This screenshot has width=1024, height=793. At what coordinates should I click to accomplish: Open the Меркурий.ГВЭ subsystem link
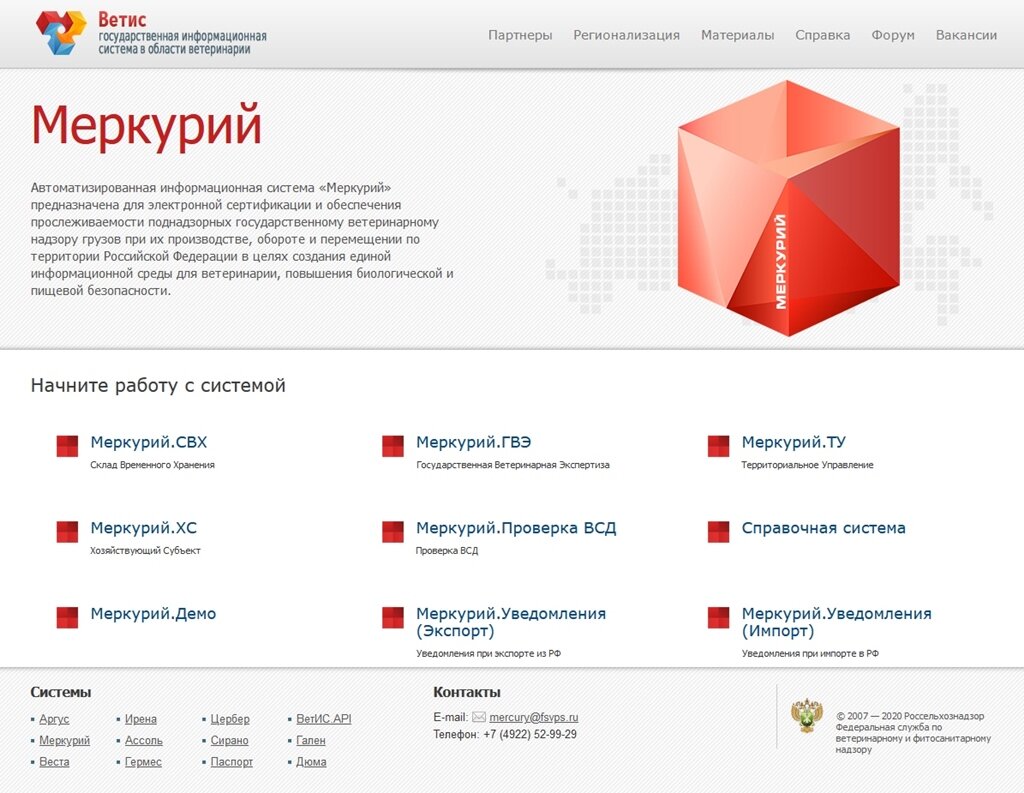[473, 442]
